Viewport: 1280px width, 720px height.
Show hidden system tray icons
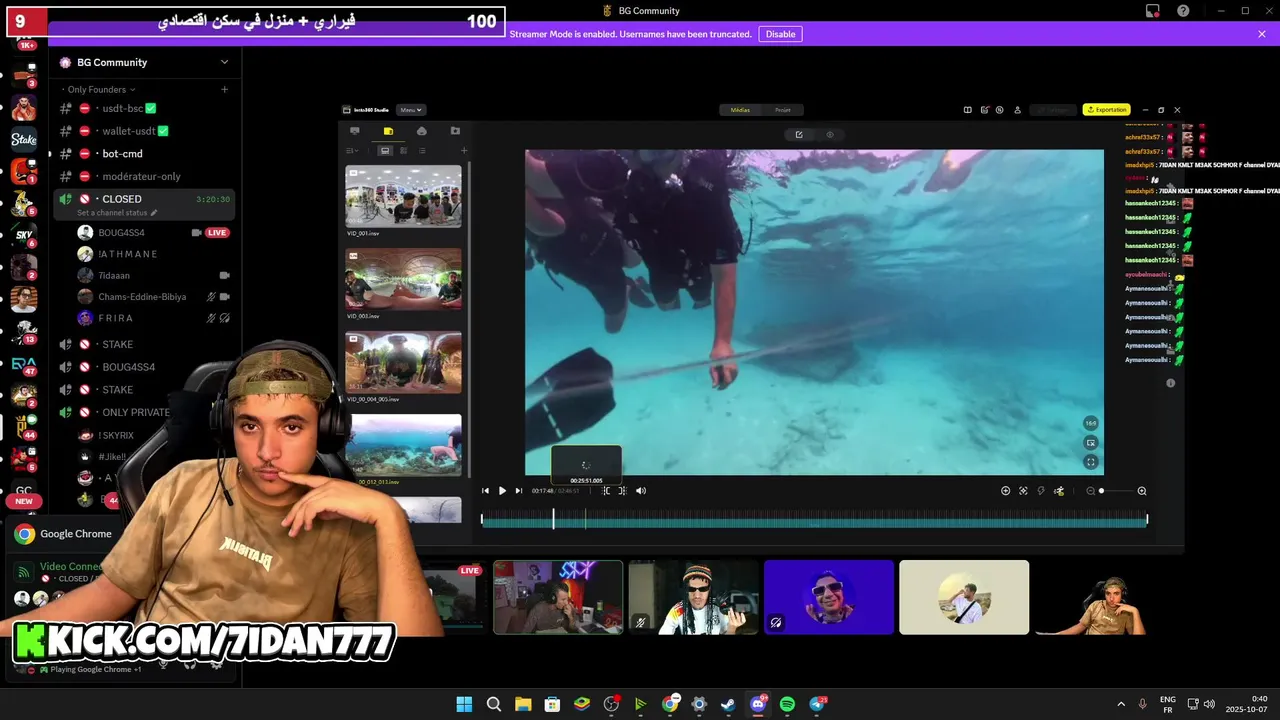click(1121, 704)
